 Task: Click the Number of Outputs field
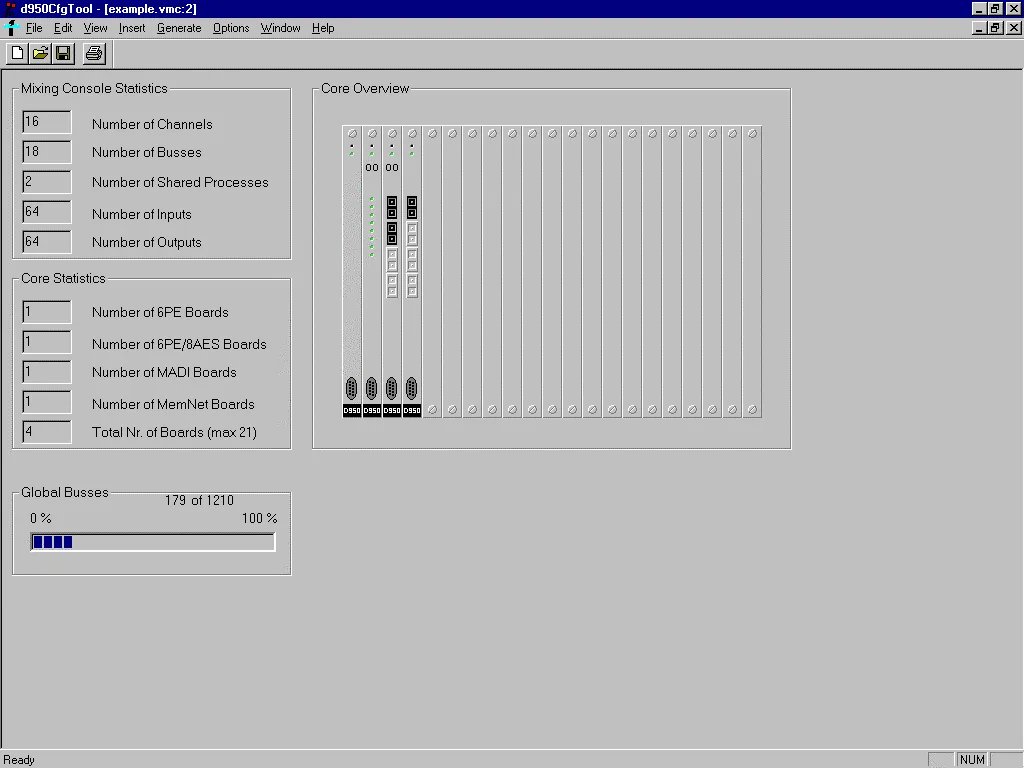pos(47,242)
